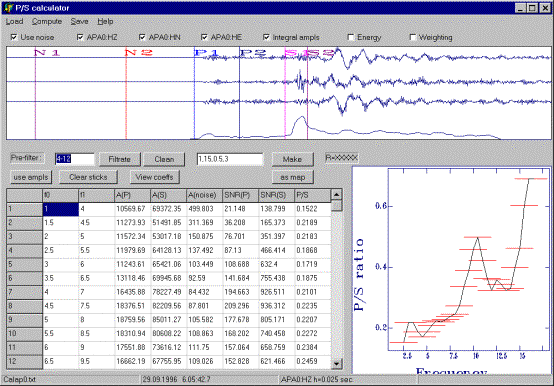Toggle the Use noise checkbox
The image size is (554, 386).
(x=14, y=37)
